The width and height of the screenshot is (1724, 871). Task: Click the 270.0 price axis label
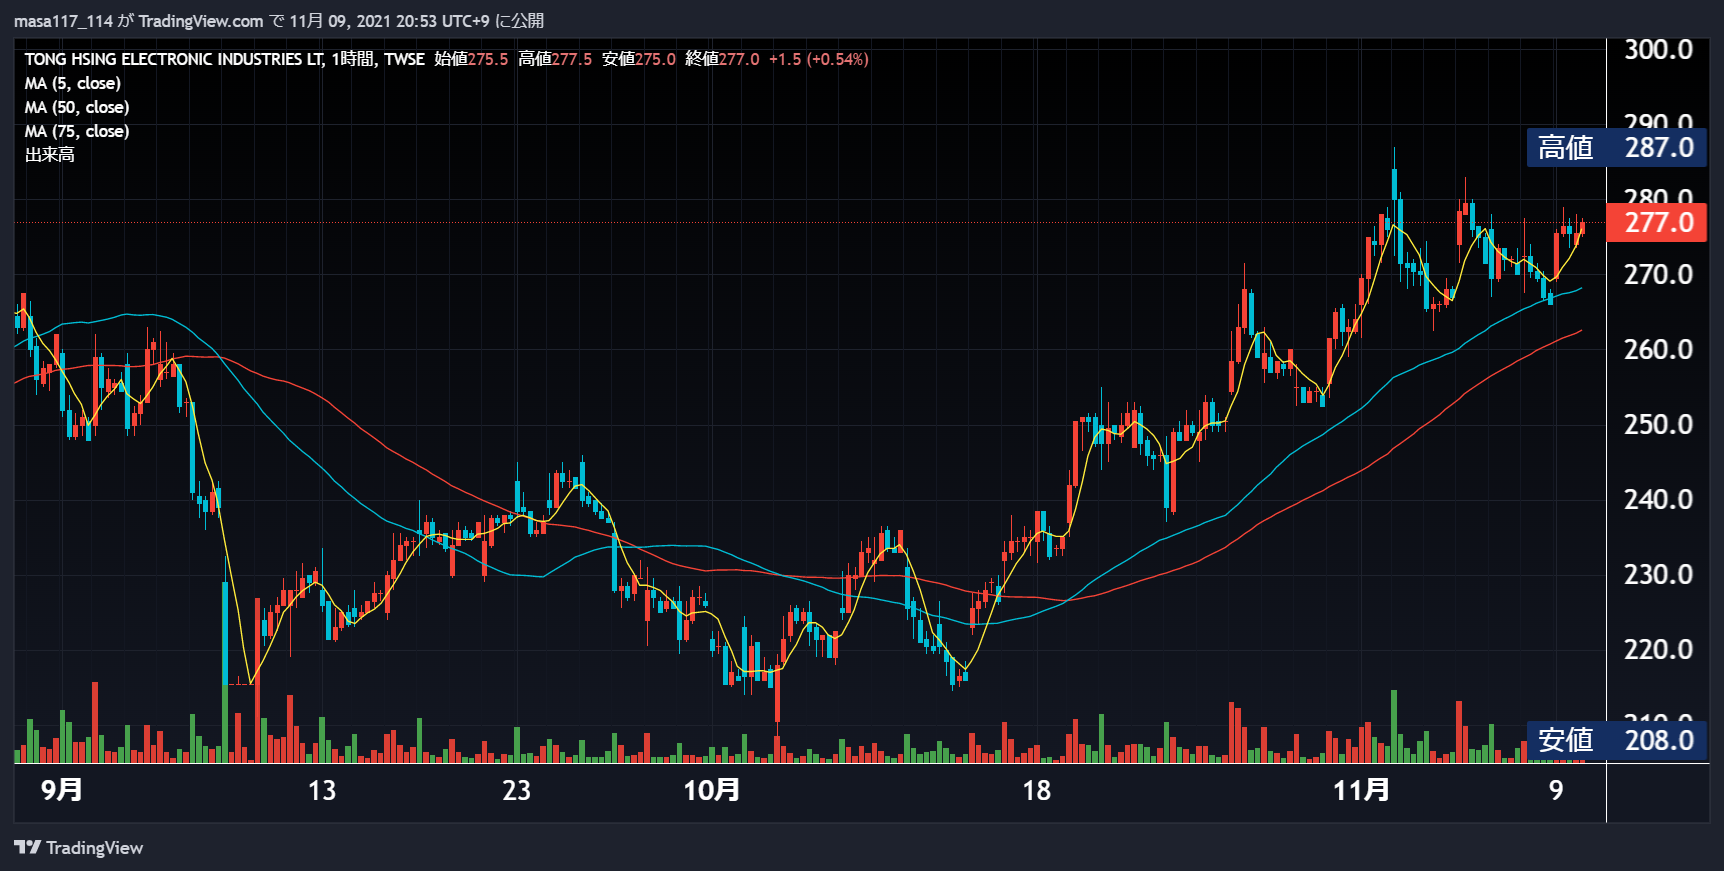click(x=1658, y=274)
